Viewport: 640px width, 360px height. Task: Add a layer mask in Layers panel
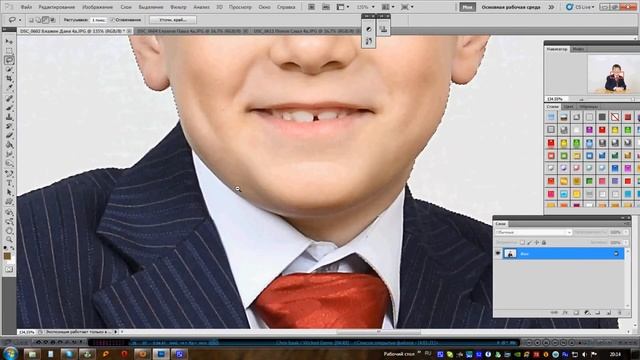[x=576, y=313]
